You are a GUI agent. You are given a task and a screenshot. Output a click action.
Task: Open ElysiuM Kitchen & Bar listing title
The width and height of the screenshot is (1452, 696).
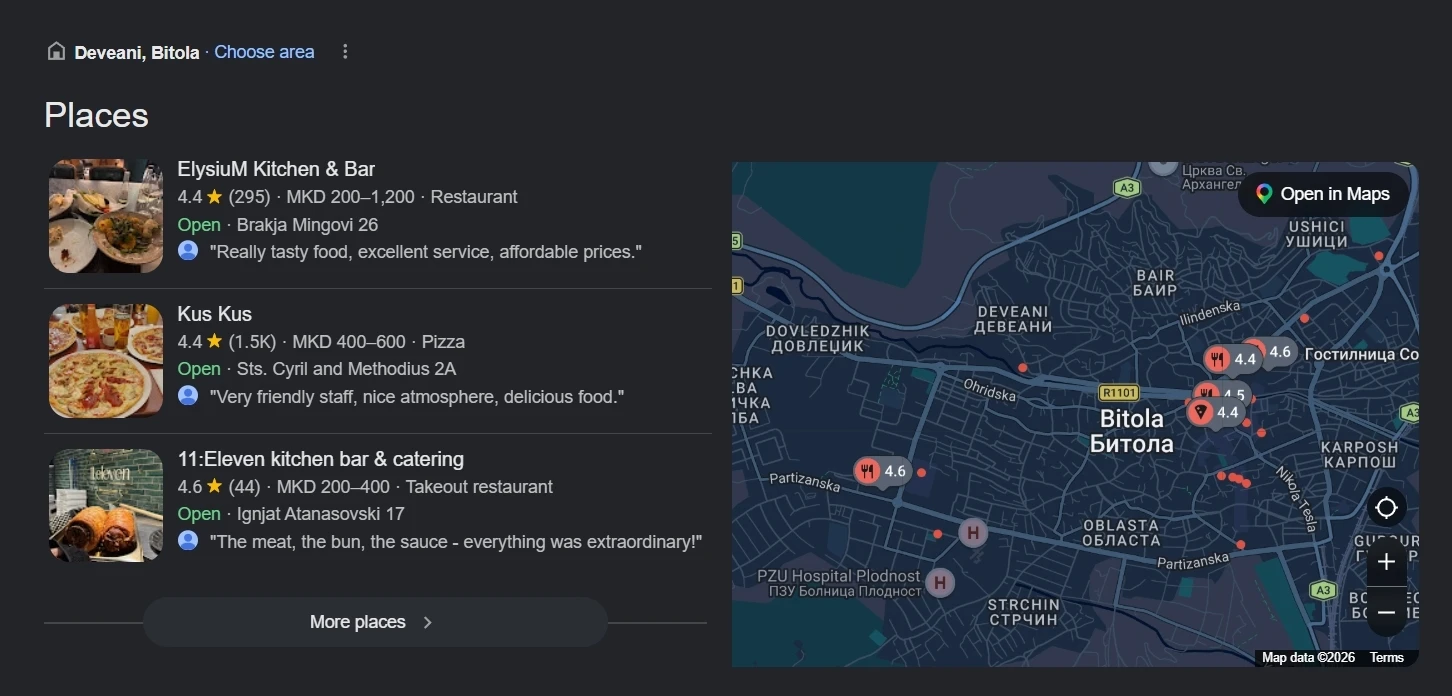tap(276, 169)
